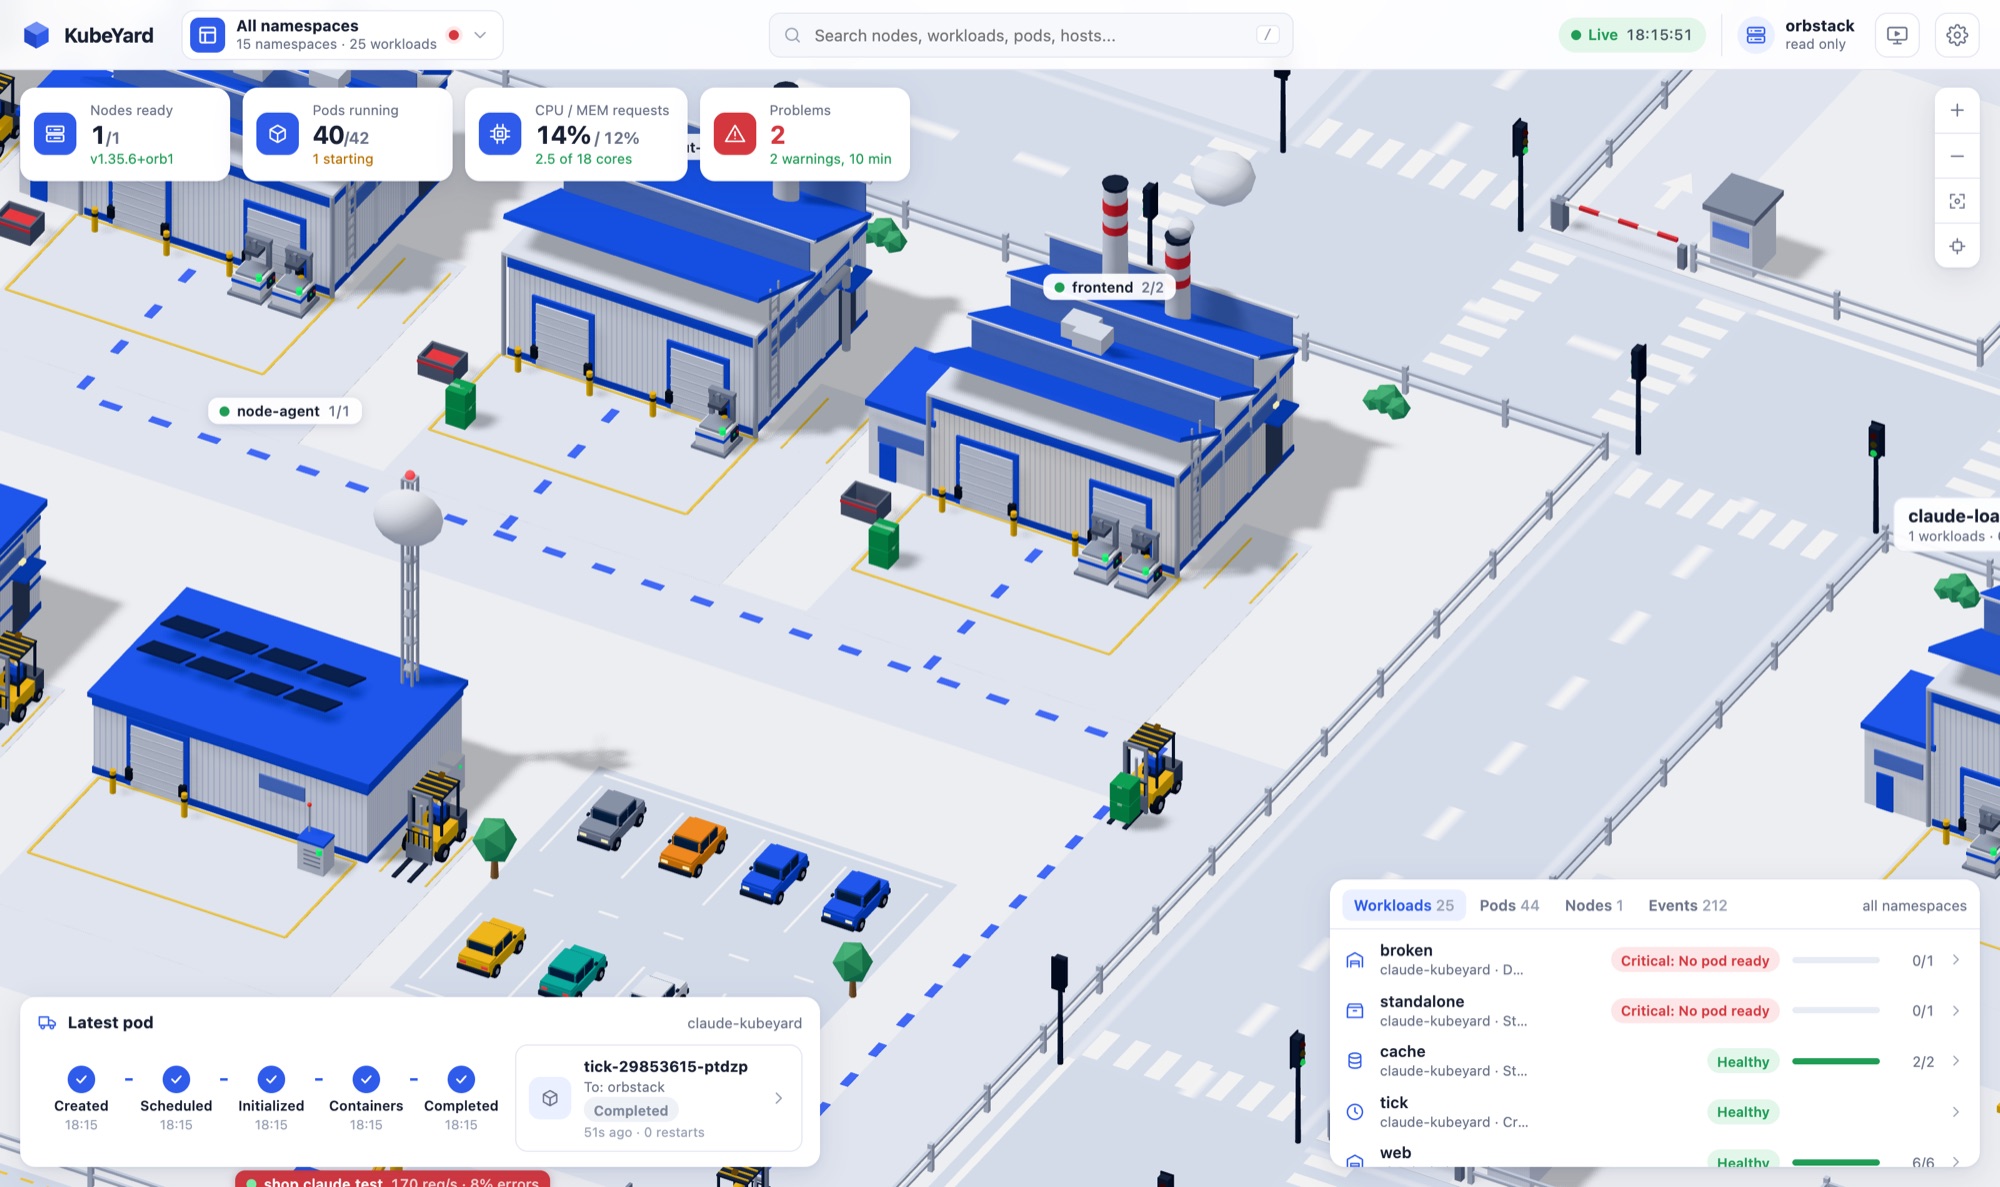Screen dimensions: 2000x1187
Task: Click the Completed step checkmark
Action: click(461, 1079)
